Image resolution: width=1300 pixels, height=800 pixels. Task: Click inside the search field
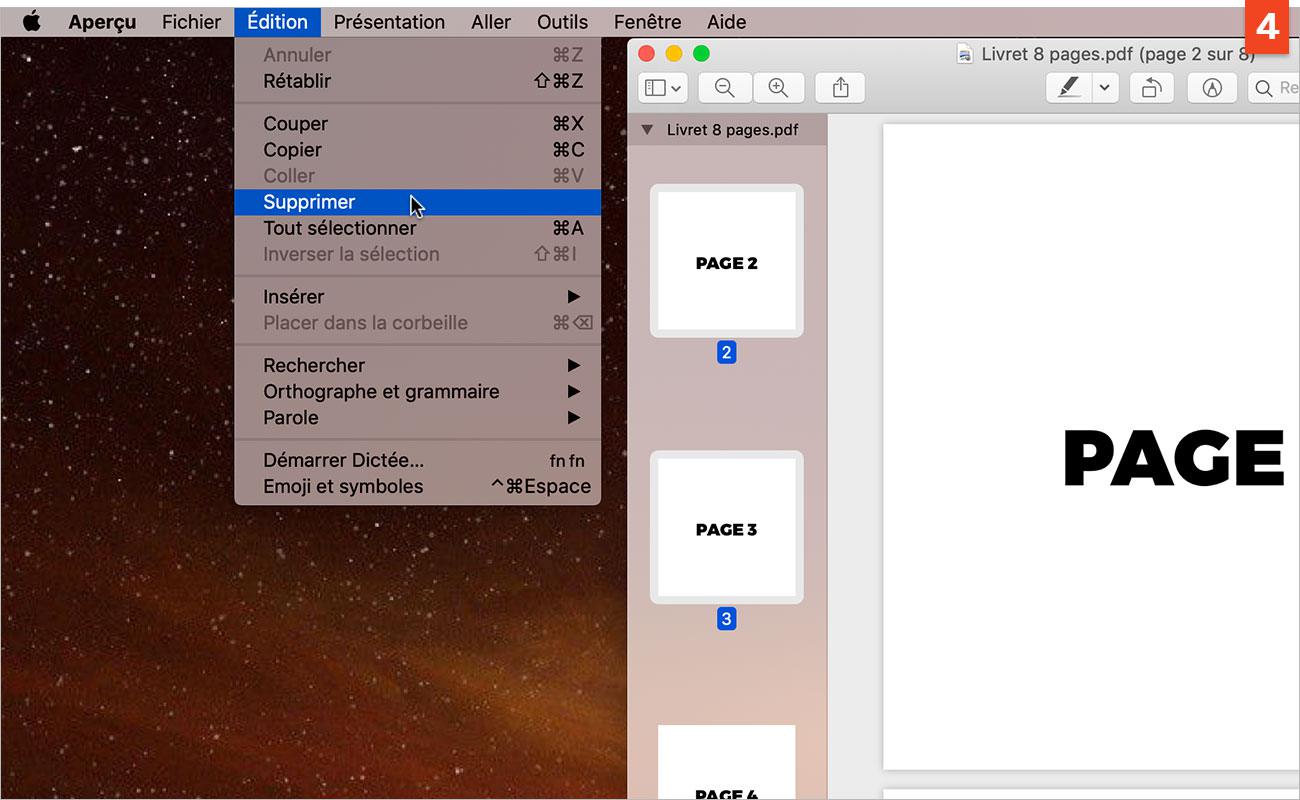(x=1285, y=88)
